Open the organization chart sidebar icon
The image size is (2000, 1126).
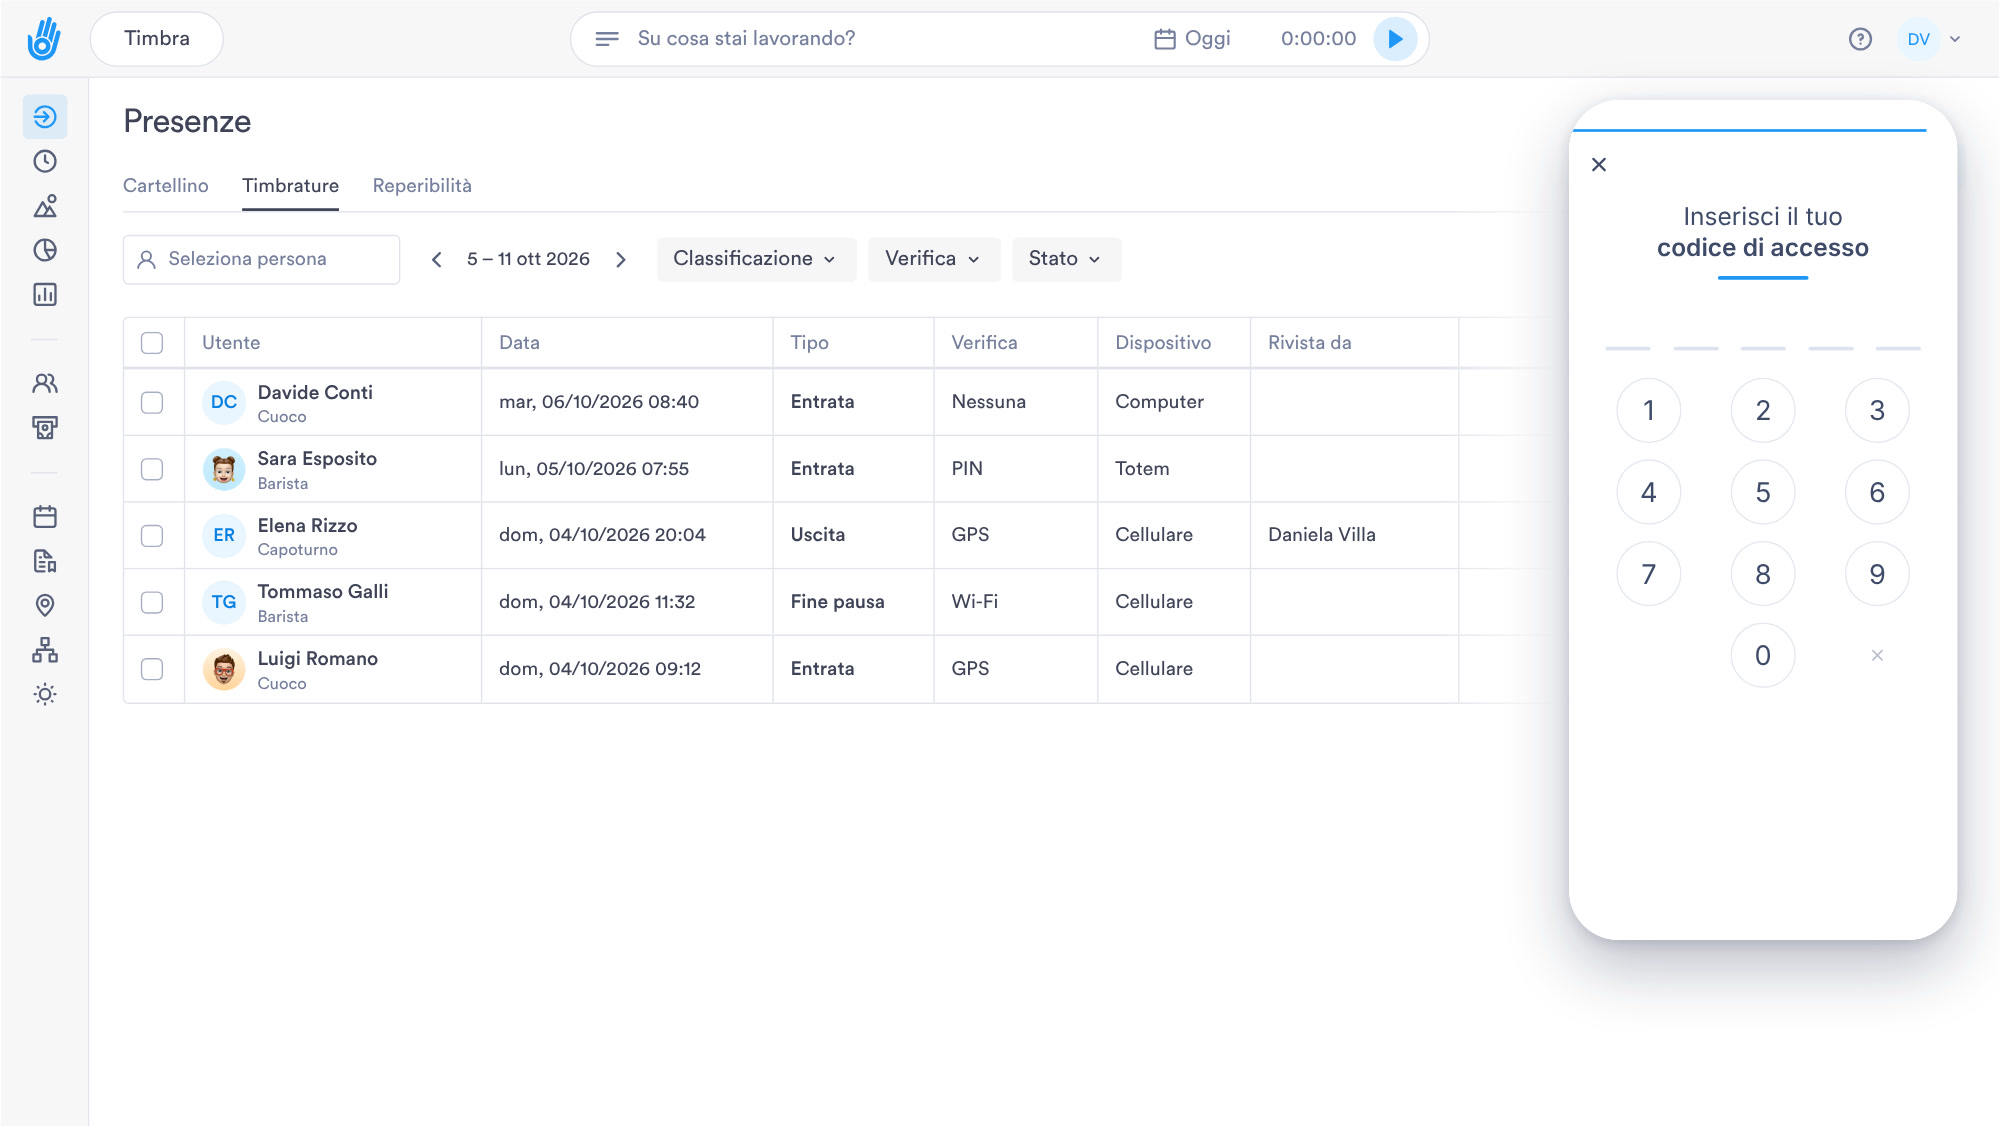(45, 650)
